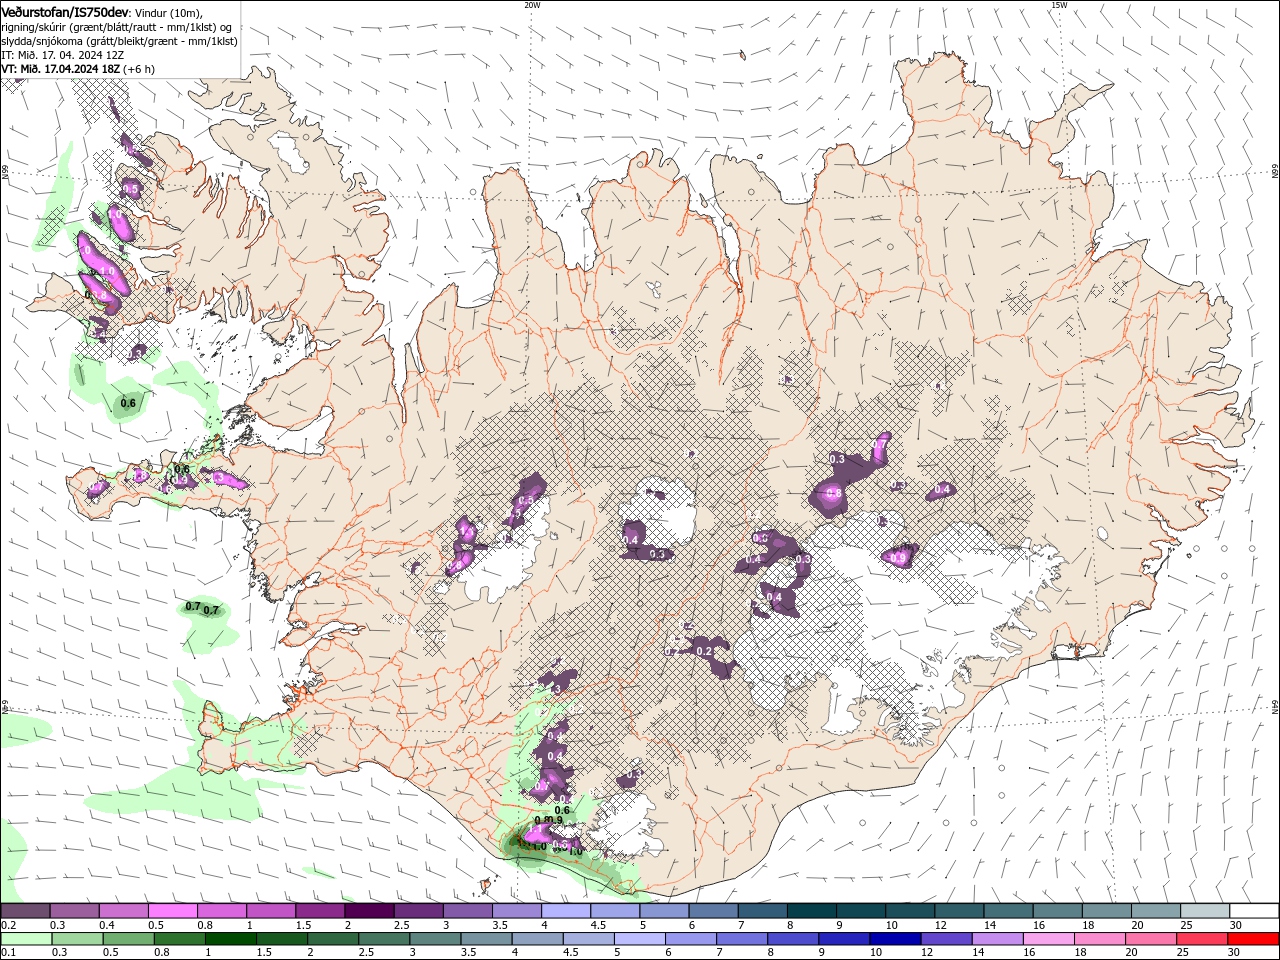
Task: Select the 0.5–0.8 green swatch, lower scale
Action: (127, 939)
